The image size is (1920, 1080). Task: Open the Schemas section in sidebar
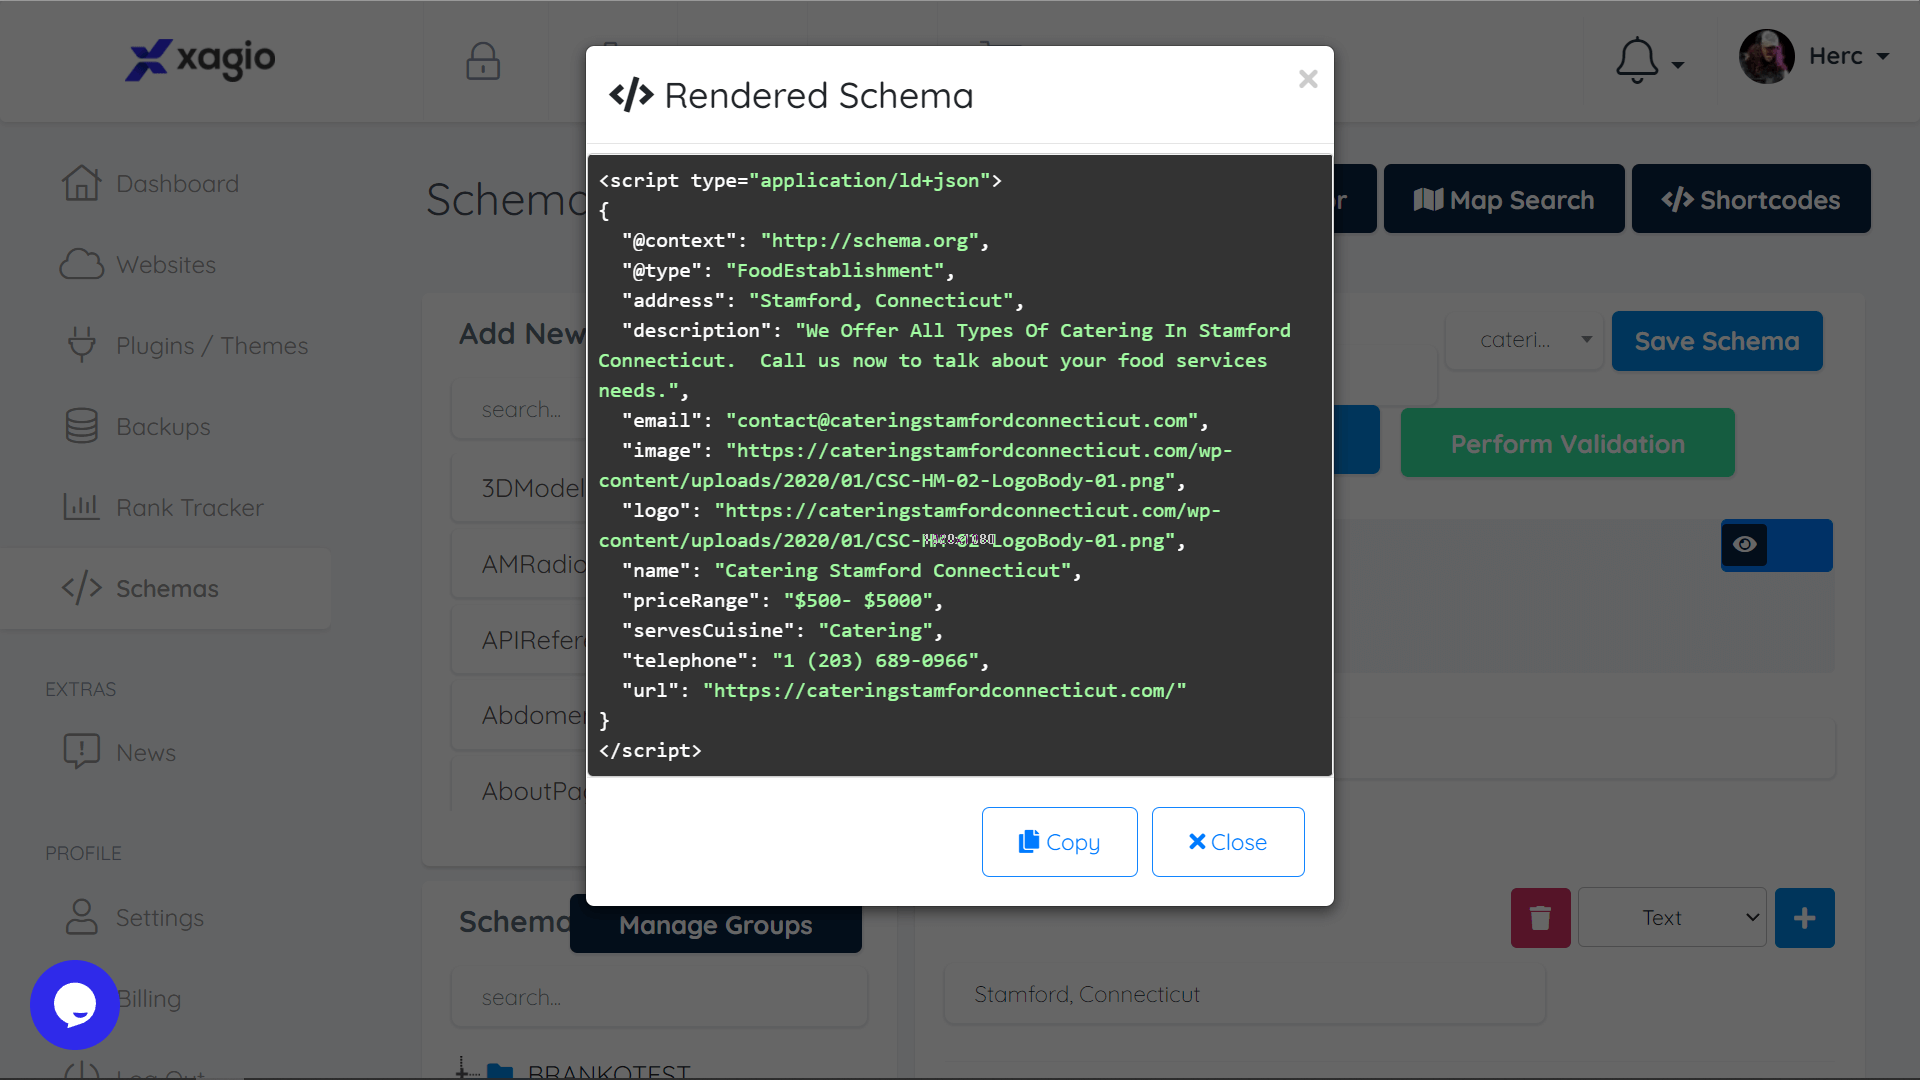coord(167,588)
